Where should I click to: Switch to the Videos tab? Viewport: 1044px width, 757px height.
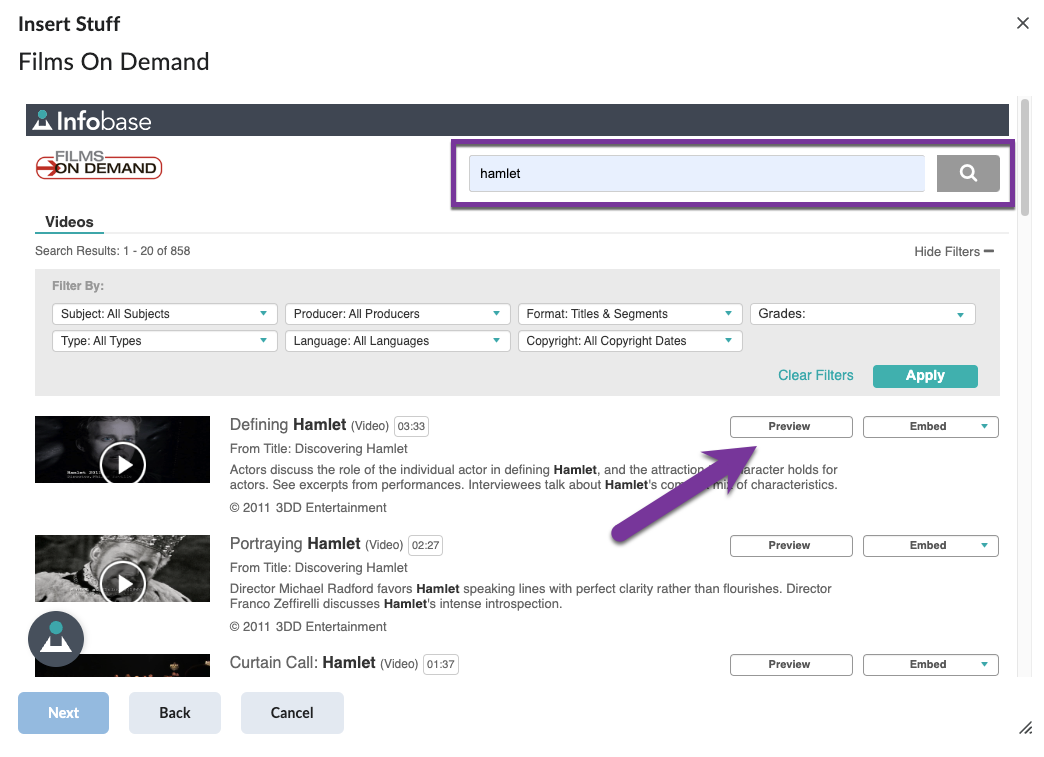[69, 221]
